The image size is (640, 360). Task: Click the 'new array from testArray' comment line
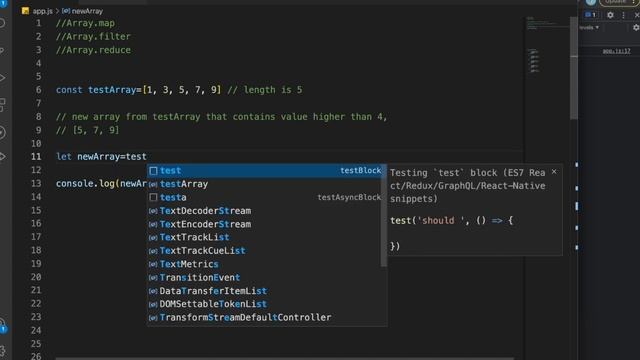(x=222, y=117)
